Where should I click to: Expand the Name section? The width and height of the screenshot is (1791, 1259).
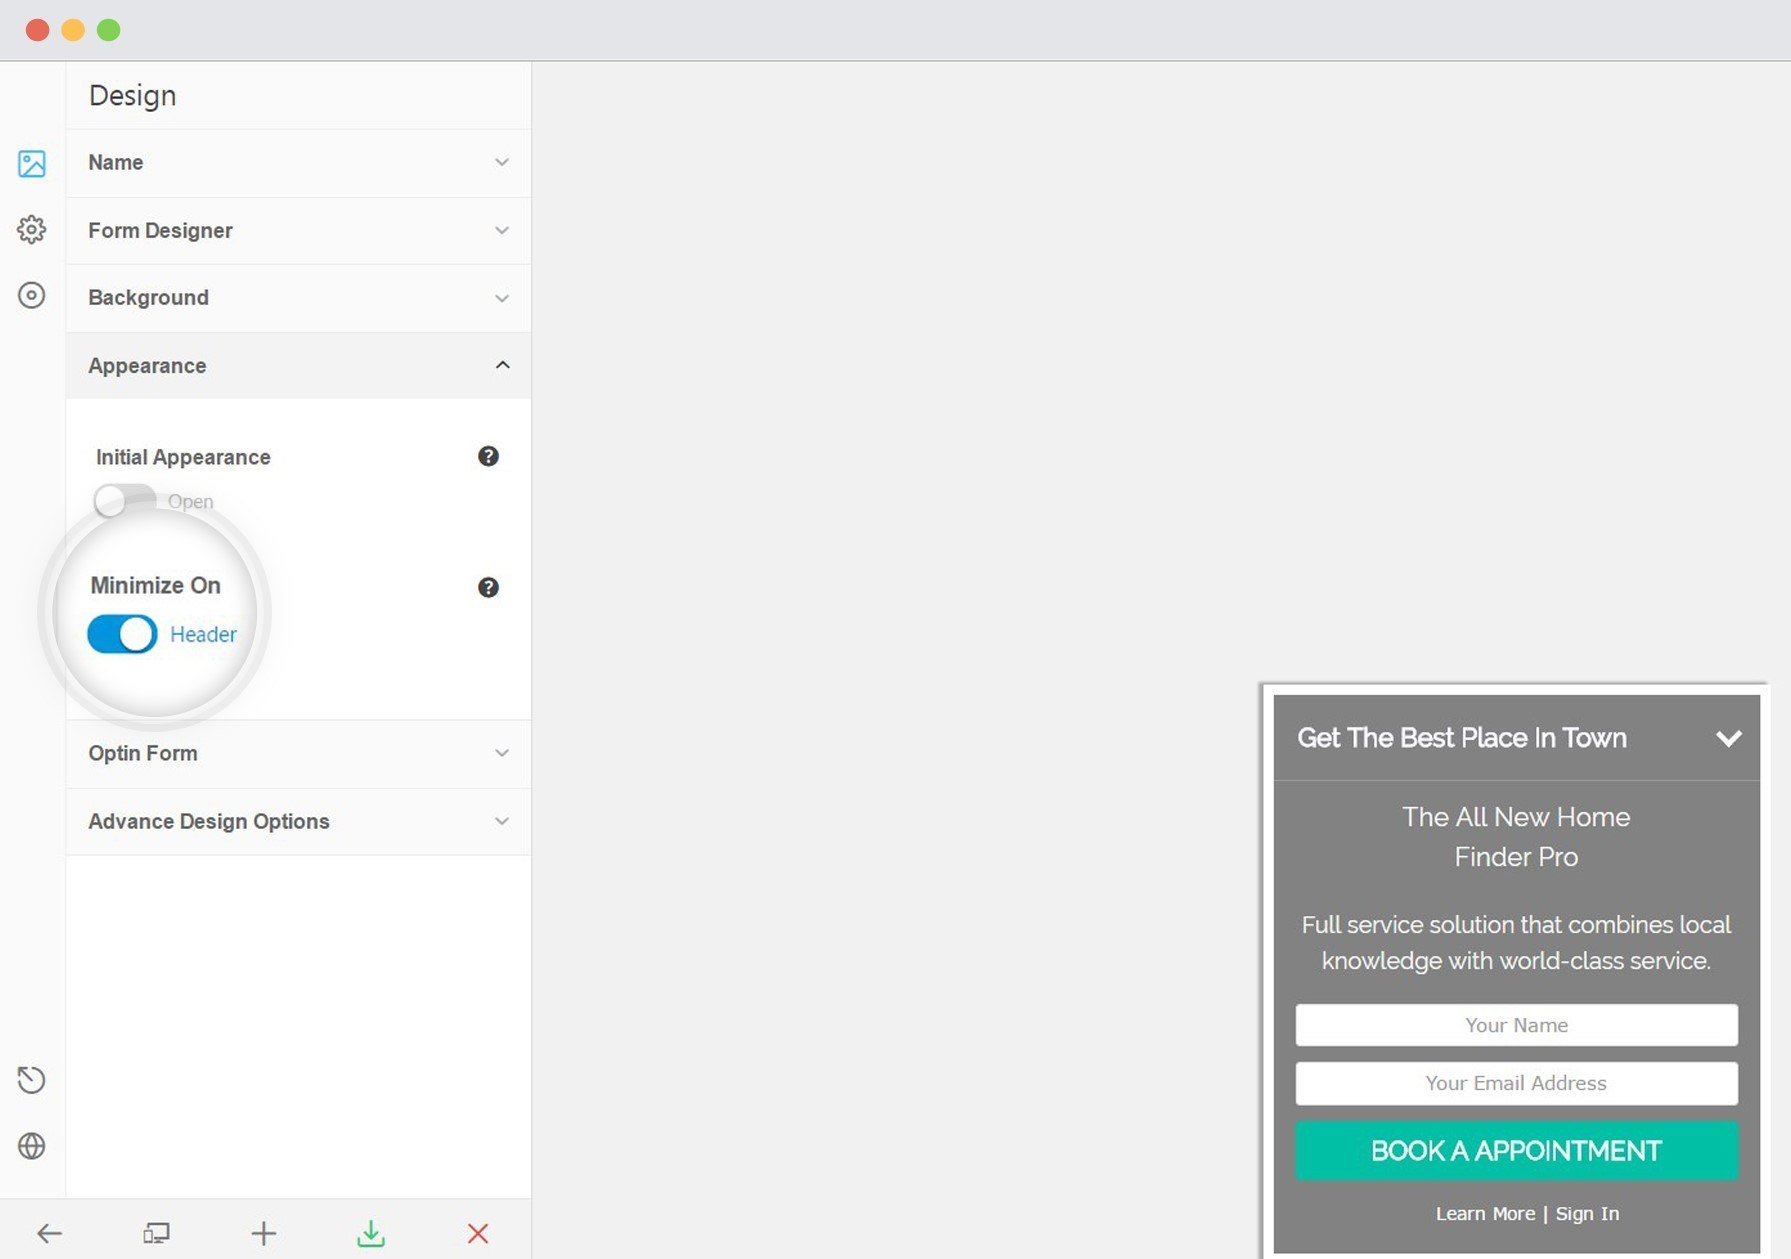pyautogui.click(x=298, y=162)
